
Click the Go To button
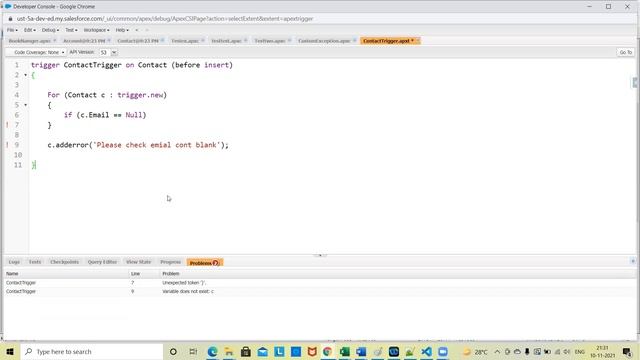click(625, 52)
